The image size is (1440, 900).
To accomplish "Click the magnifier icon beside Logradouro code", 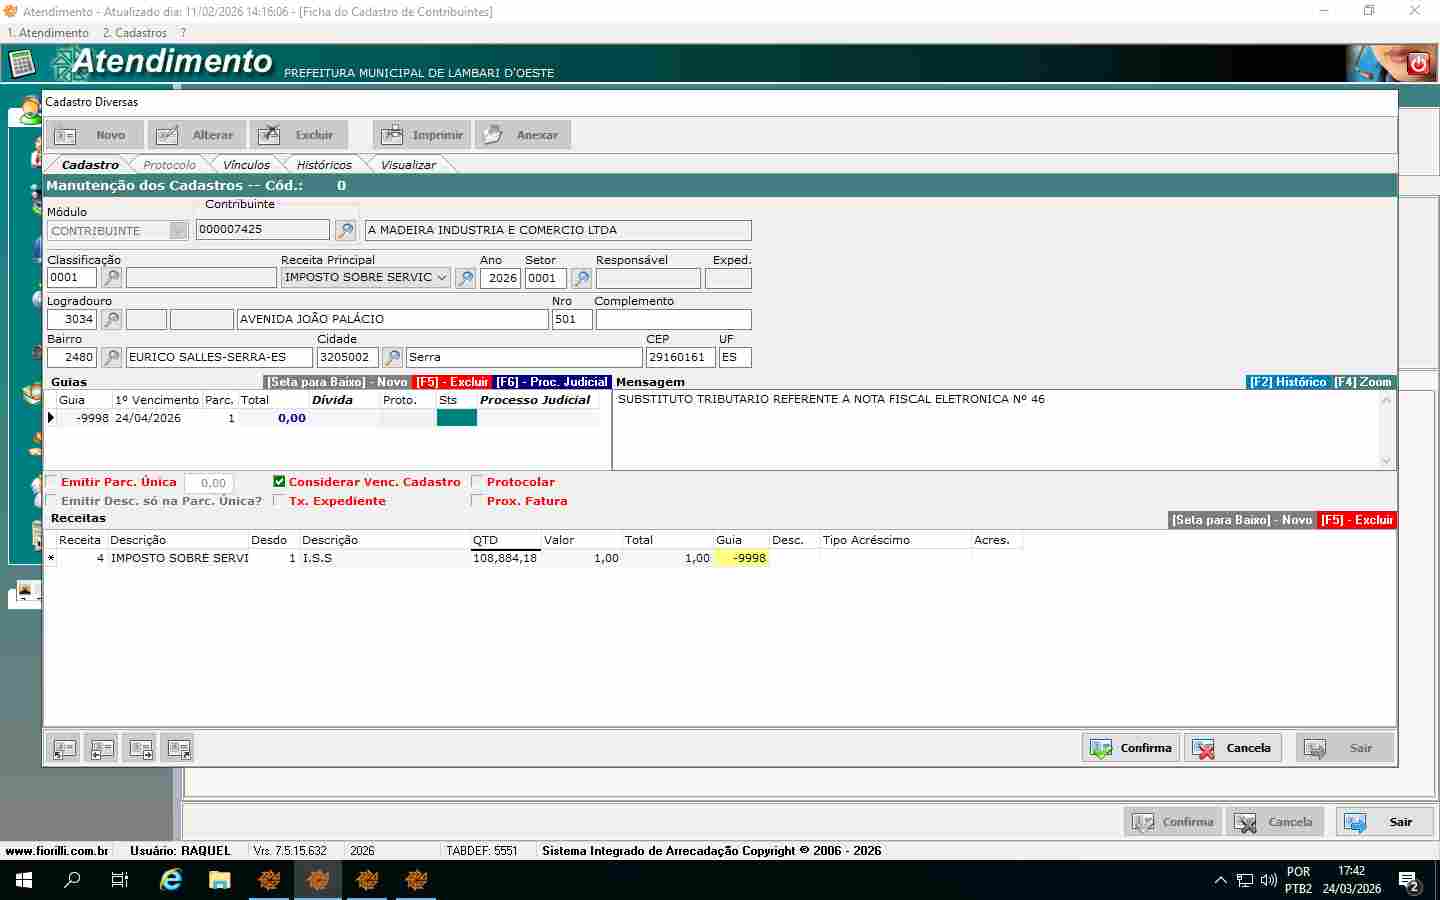I will (112, 320).
